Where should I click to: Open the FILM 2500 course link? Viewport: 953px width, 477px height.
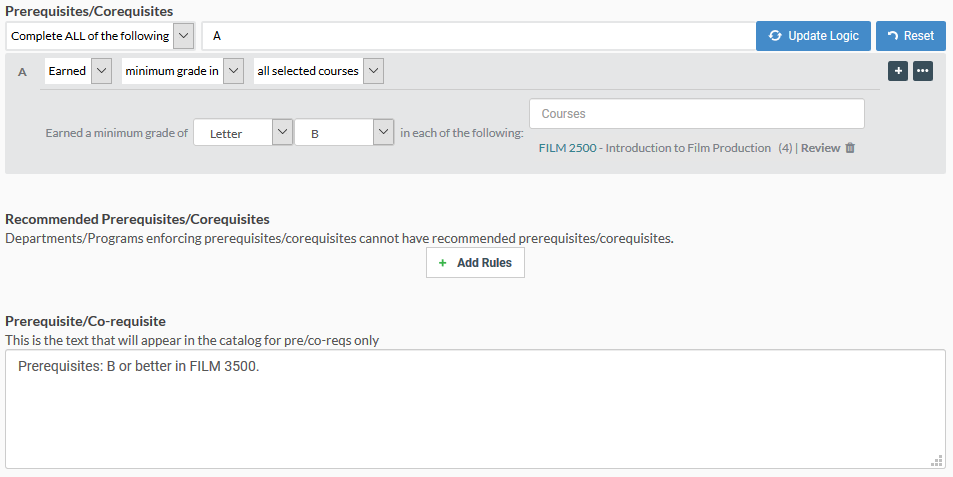tap(568, 148)
